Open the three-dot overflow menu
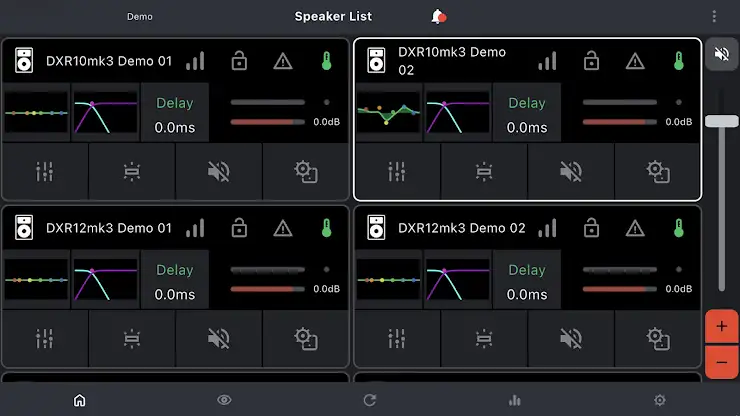This screenshot has width=740, height=416. (714, 17)
